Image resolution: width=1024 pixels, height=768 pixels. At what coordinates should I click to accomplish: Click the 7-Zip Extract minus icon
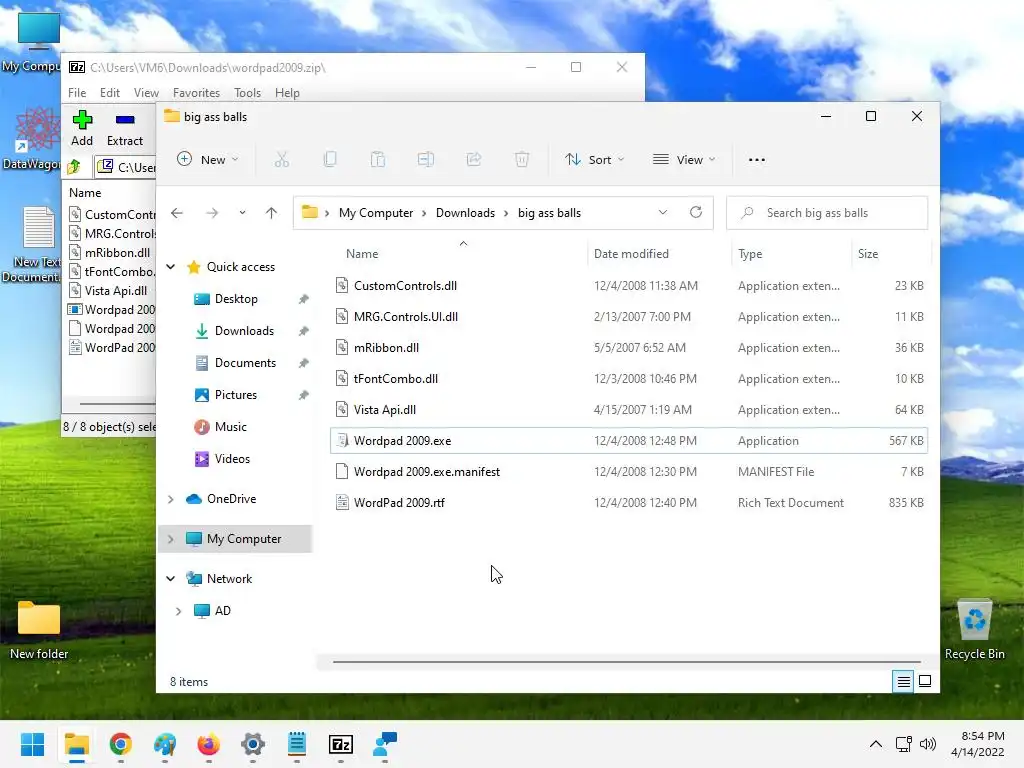[125, 120]
